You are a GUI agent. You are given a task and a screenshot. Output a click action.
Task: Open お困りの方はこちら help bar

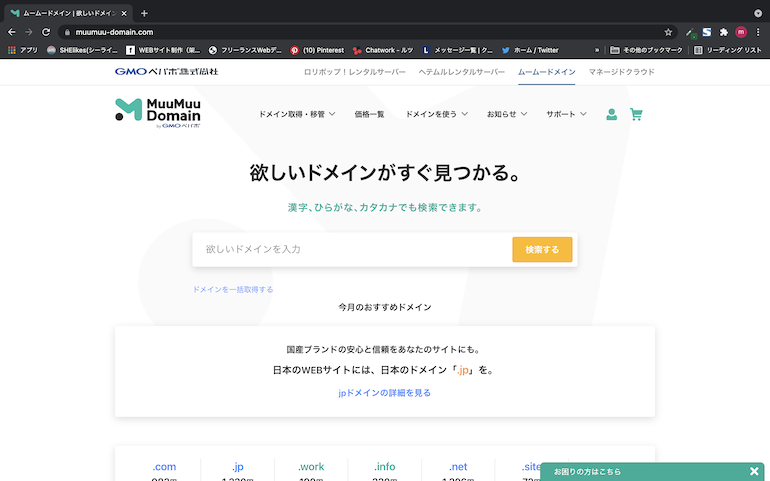coord(587,472)
